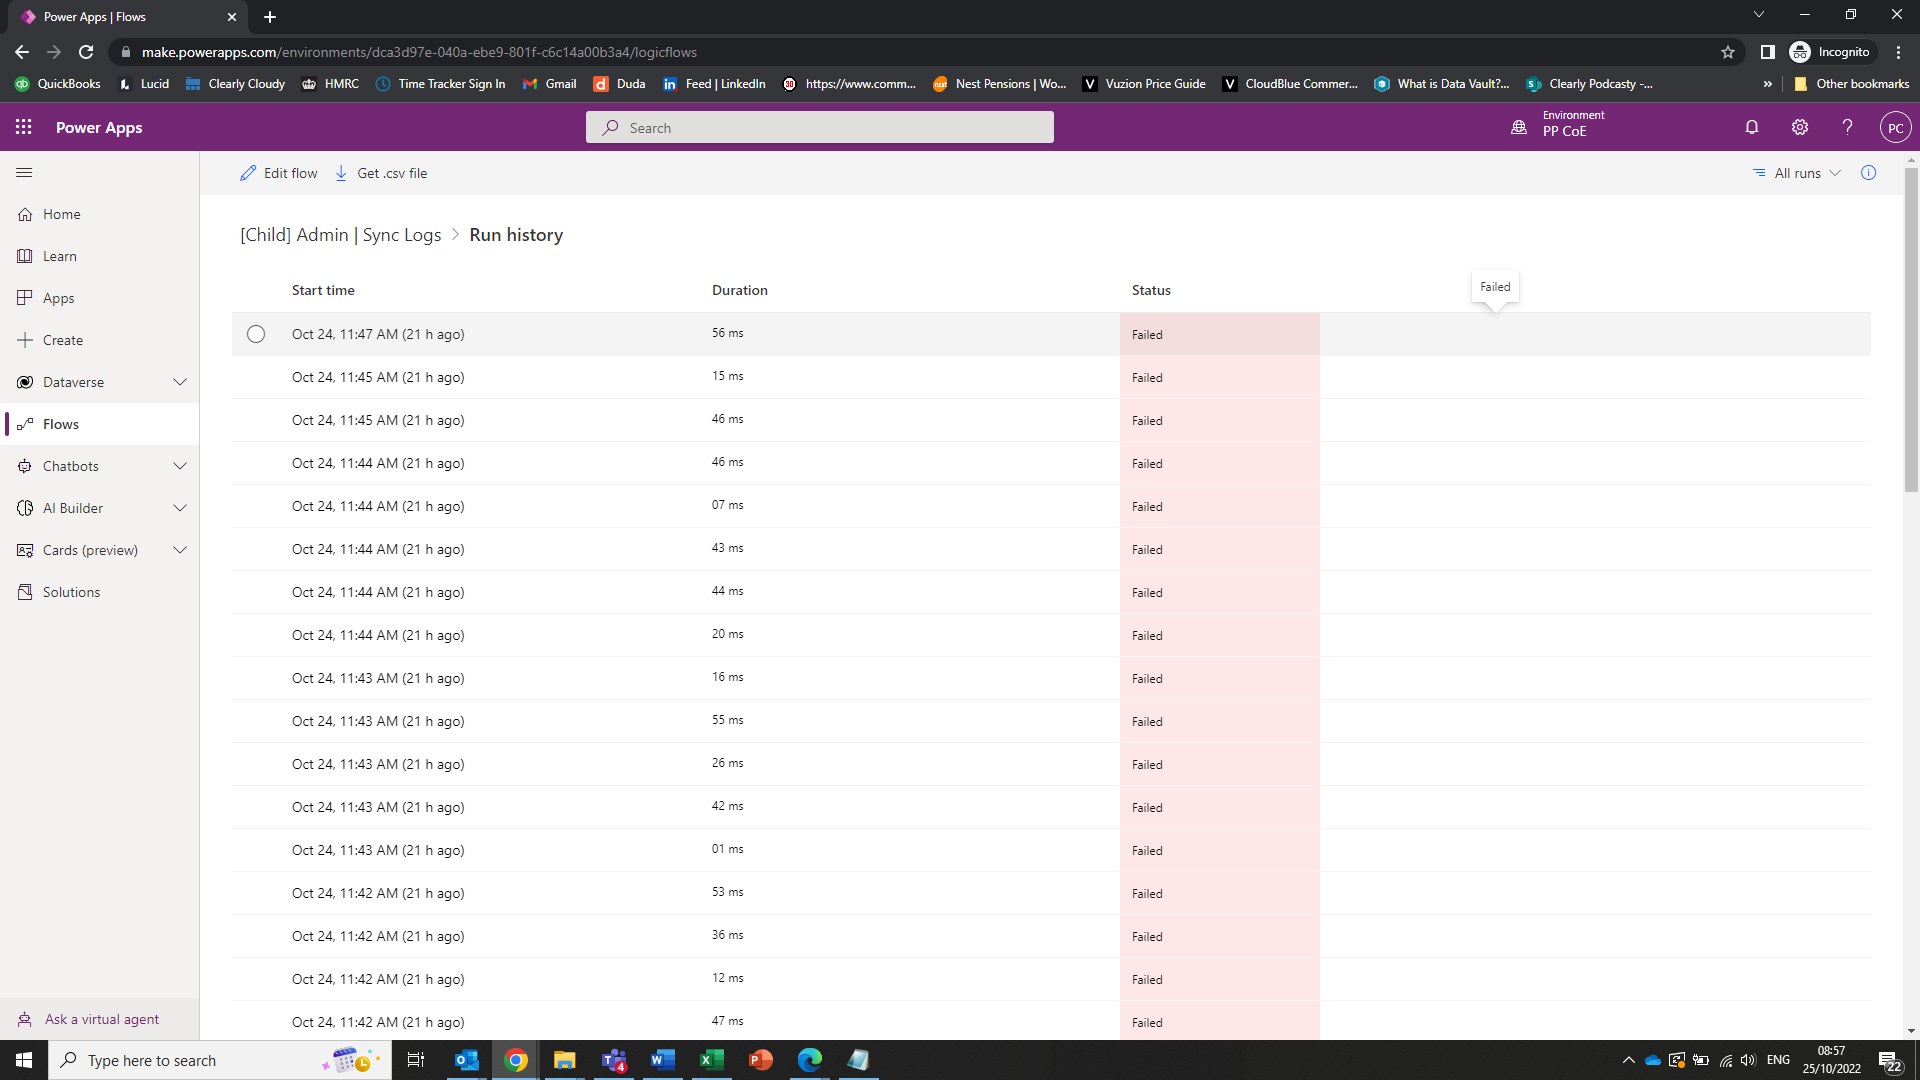
Task: Open the app launcher waffle icon
Action: 23,127
